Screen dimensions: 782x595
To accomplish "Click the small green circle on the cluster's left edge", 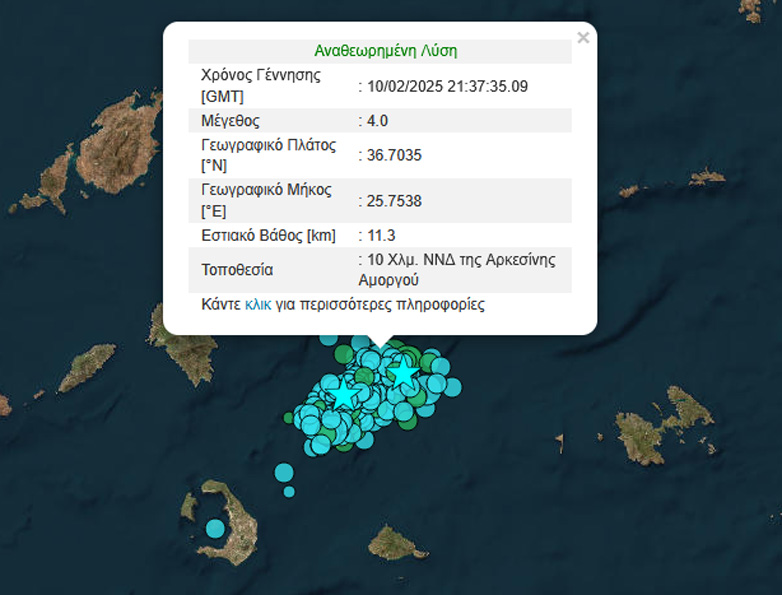I will (x=289, y=418).
